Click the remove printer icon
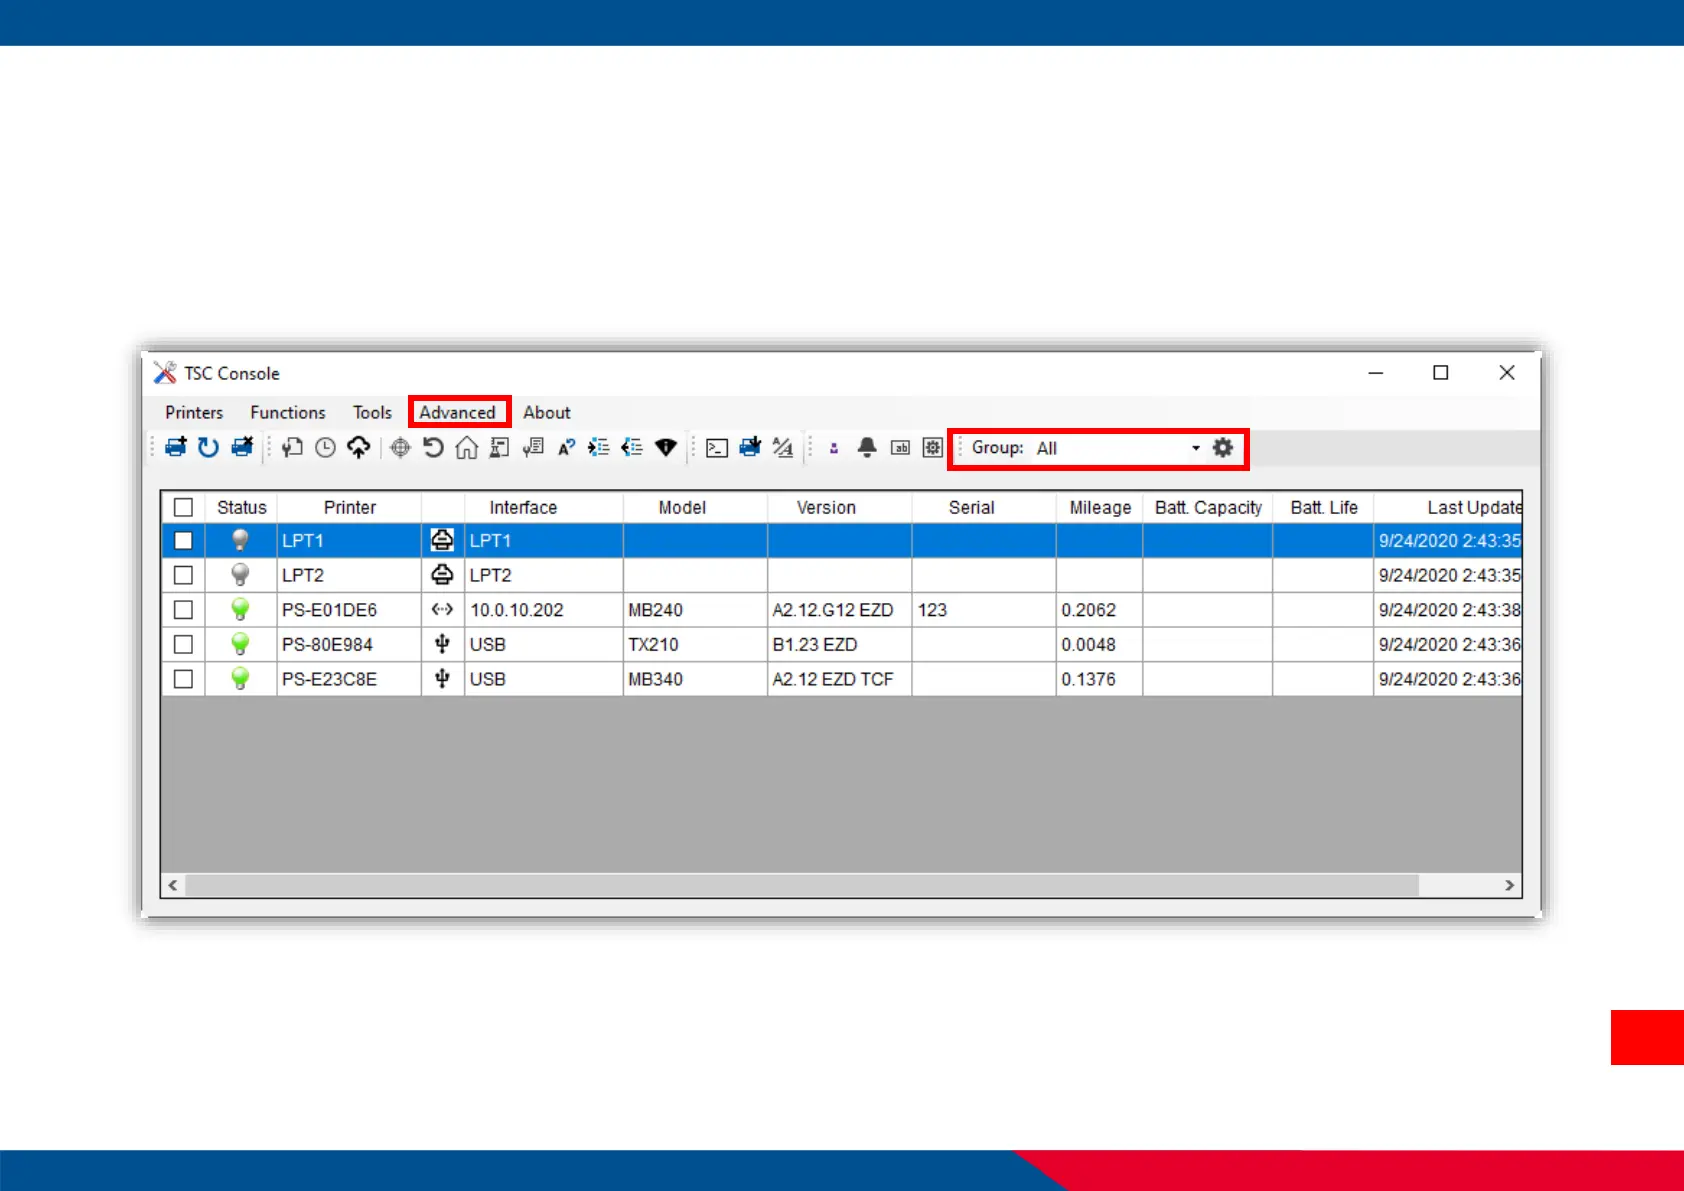The height and width of the screenshot is (1191, 1684). [x=242, y=447]
